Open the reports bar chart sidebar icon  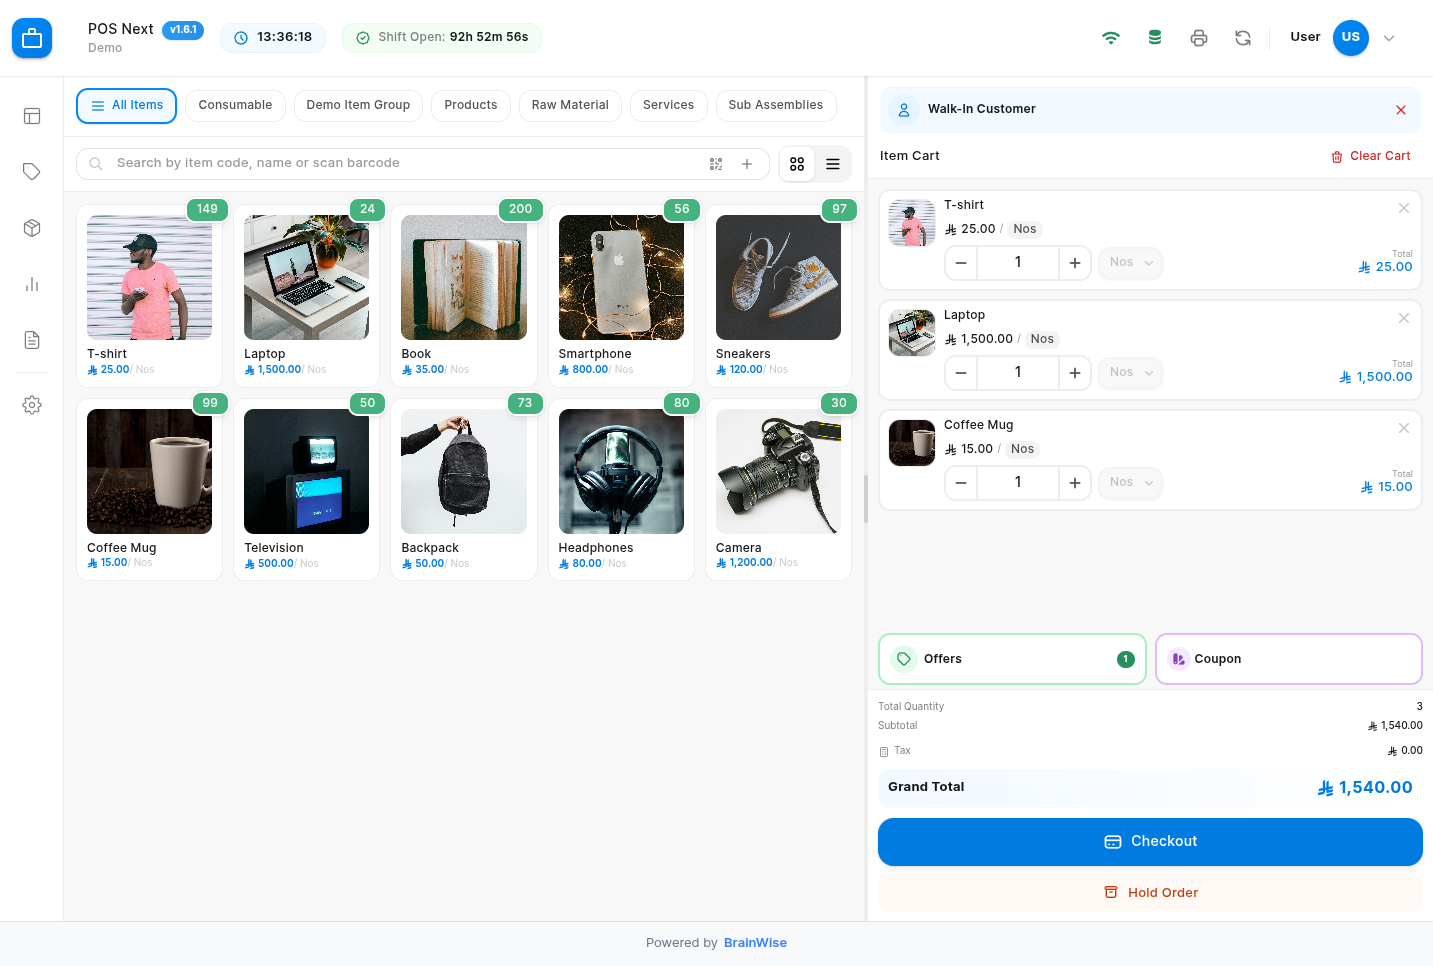tap(32, 284)
